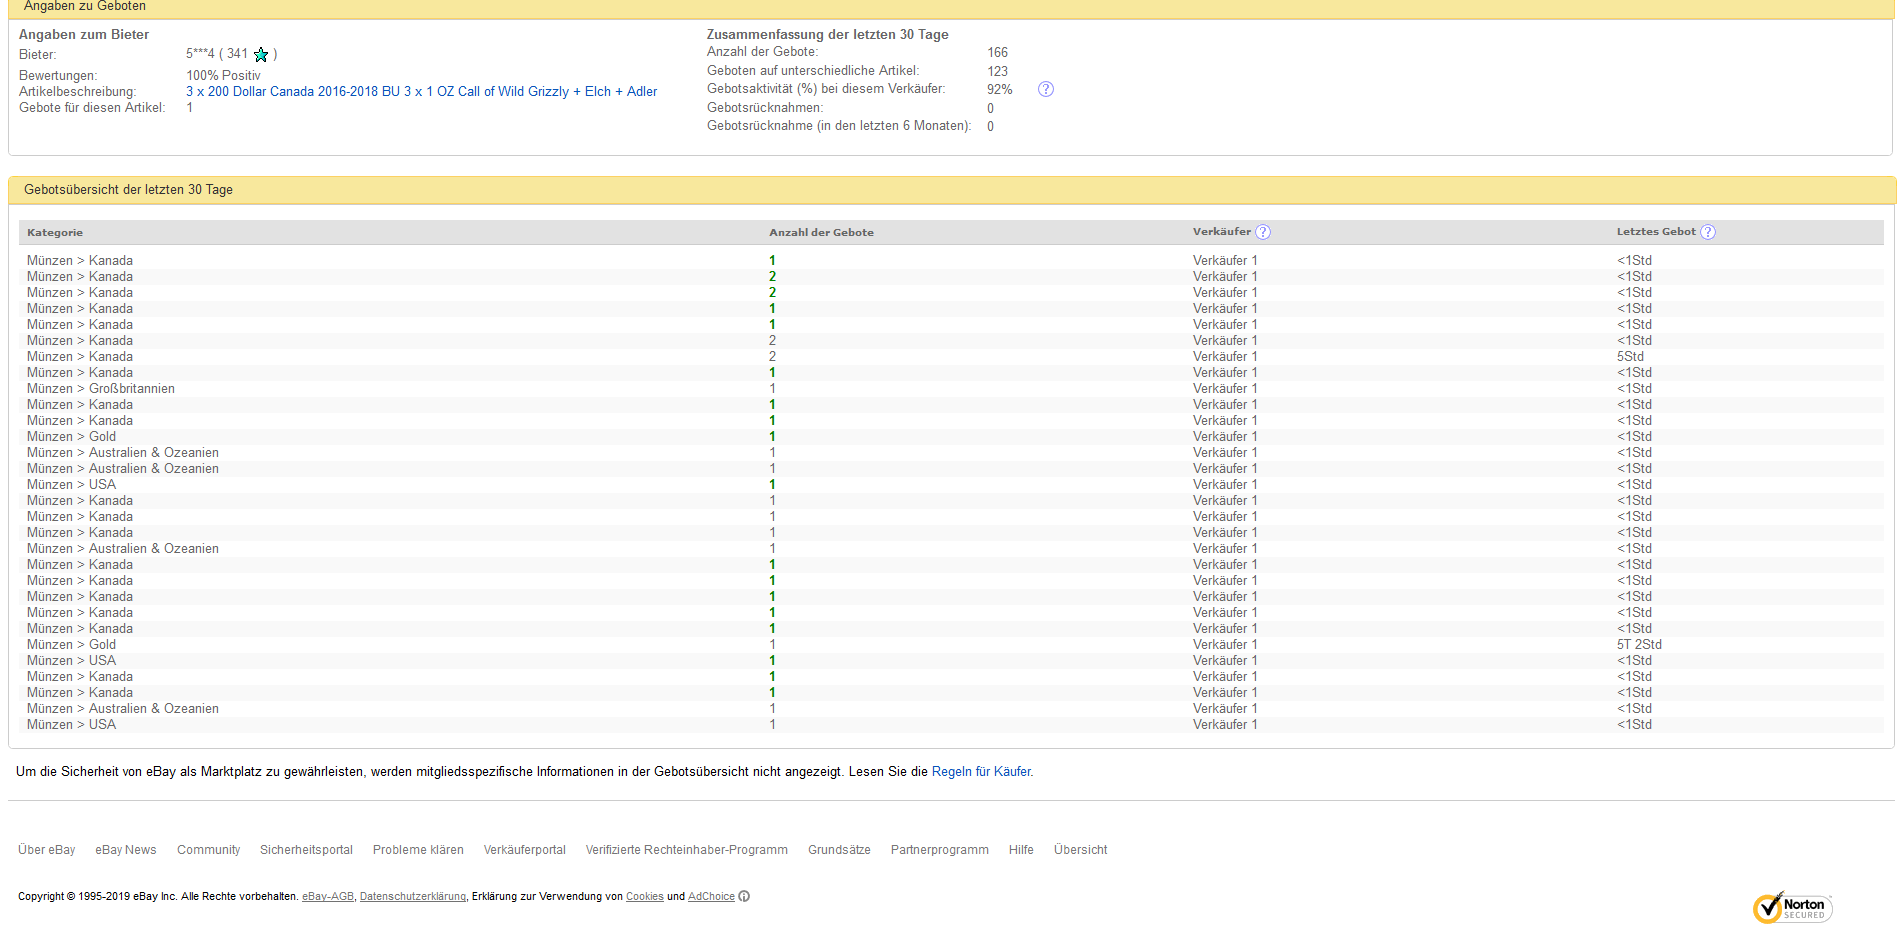Go to Über eBay footer item
The width and height of the screenshot is (1903, 944).
(47, 850)
